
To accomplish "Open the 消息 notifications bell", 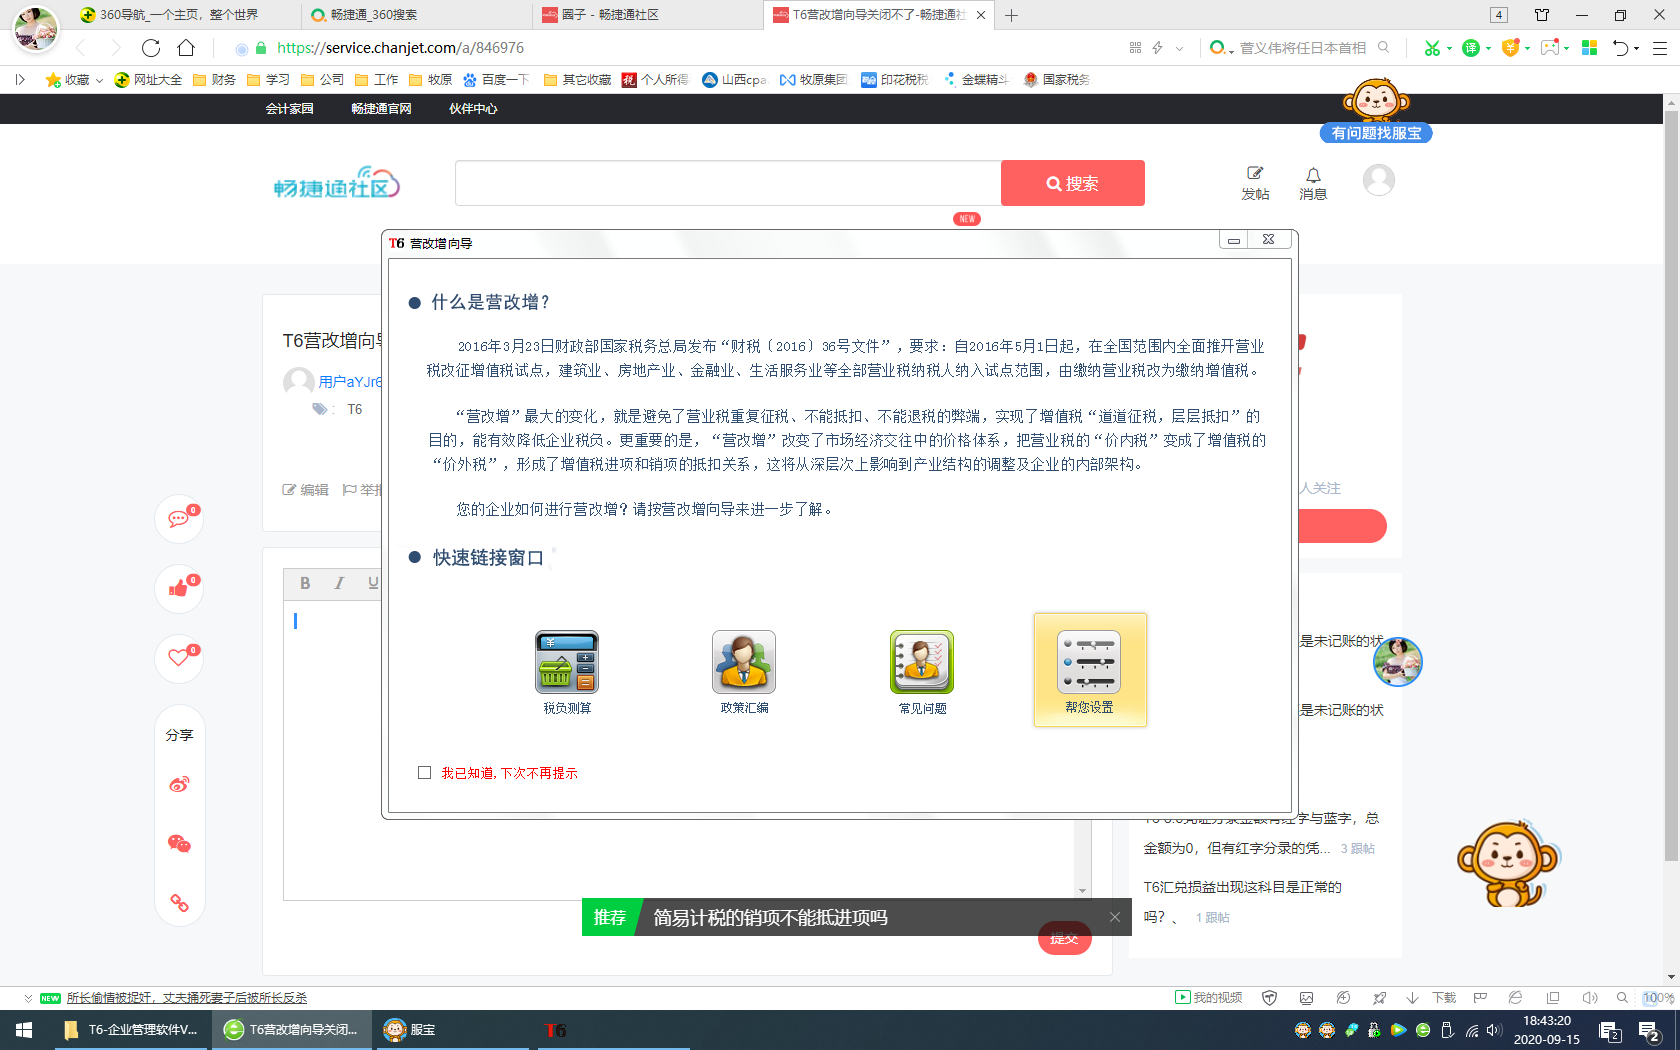I will (x=1313, y=183).
